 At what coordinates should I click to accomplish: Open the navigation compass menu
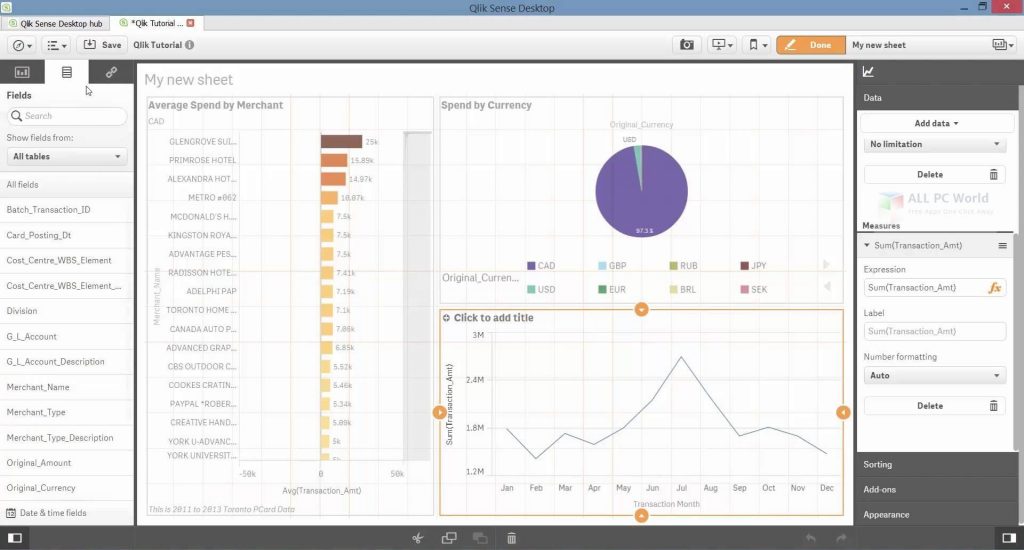tap(23, 45)
